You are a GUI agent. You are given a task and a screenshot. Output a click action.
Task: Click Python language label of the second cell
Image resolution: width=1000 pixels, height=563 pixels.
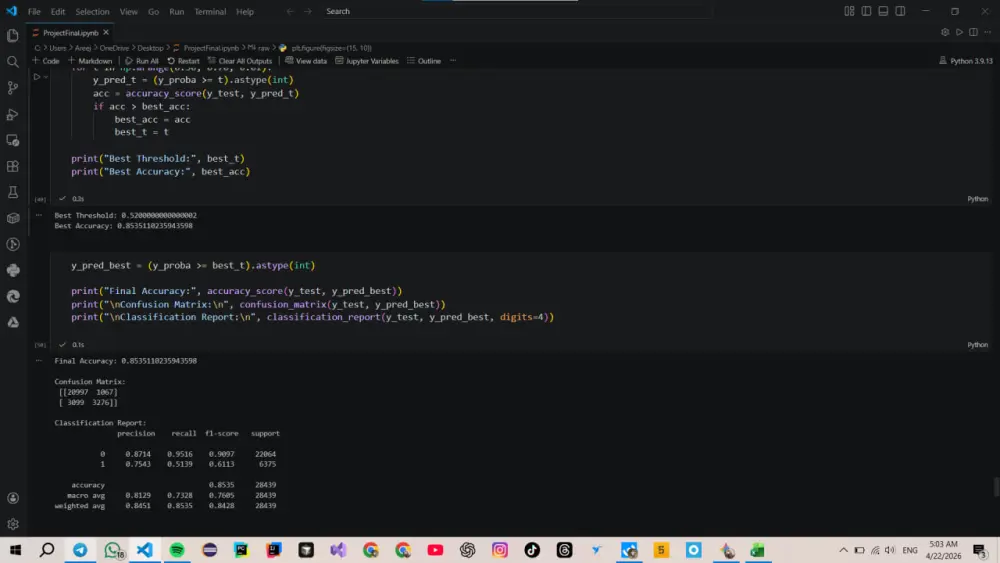point(977,345)
